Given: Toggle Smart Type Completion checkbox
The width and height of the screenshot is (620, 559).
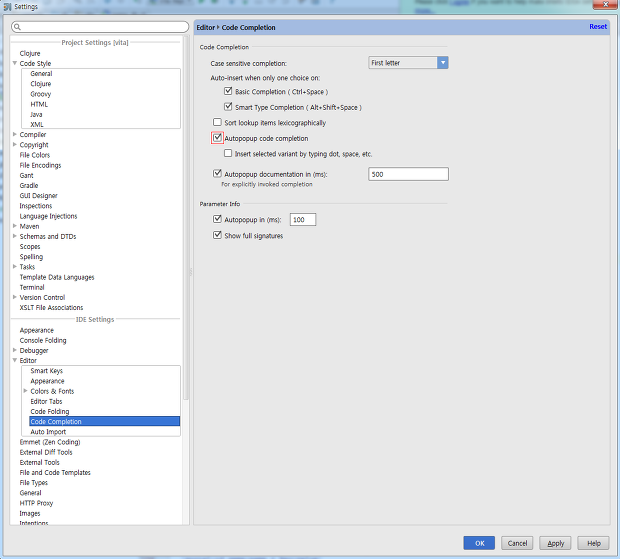Looking at the screenshot, I should click(228, 107).
